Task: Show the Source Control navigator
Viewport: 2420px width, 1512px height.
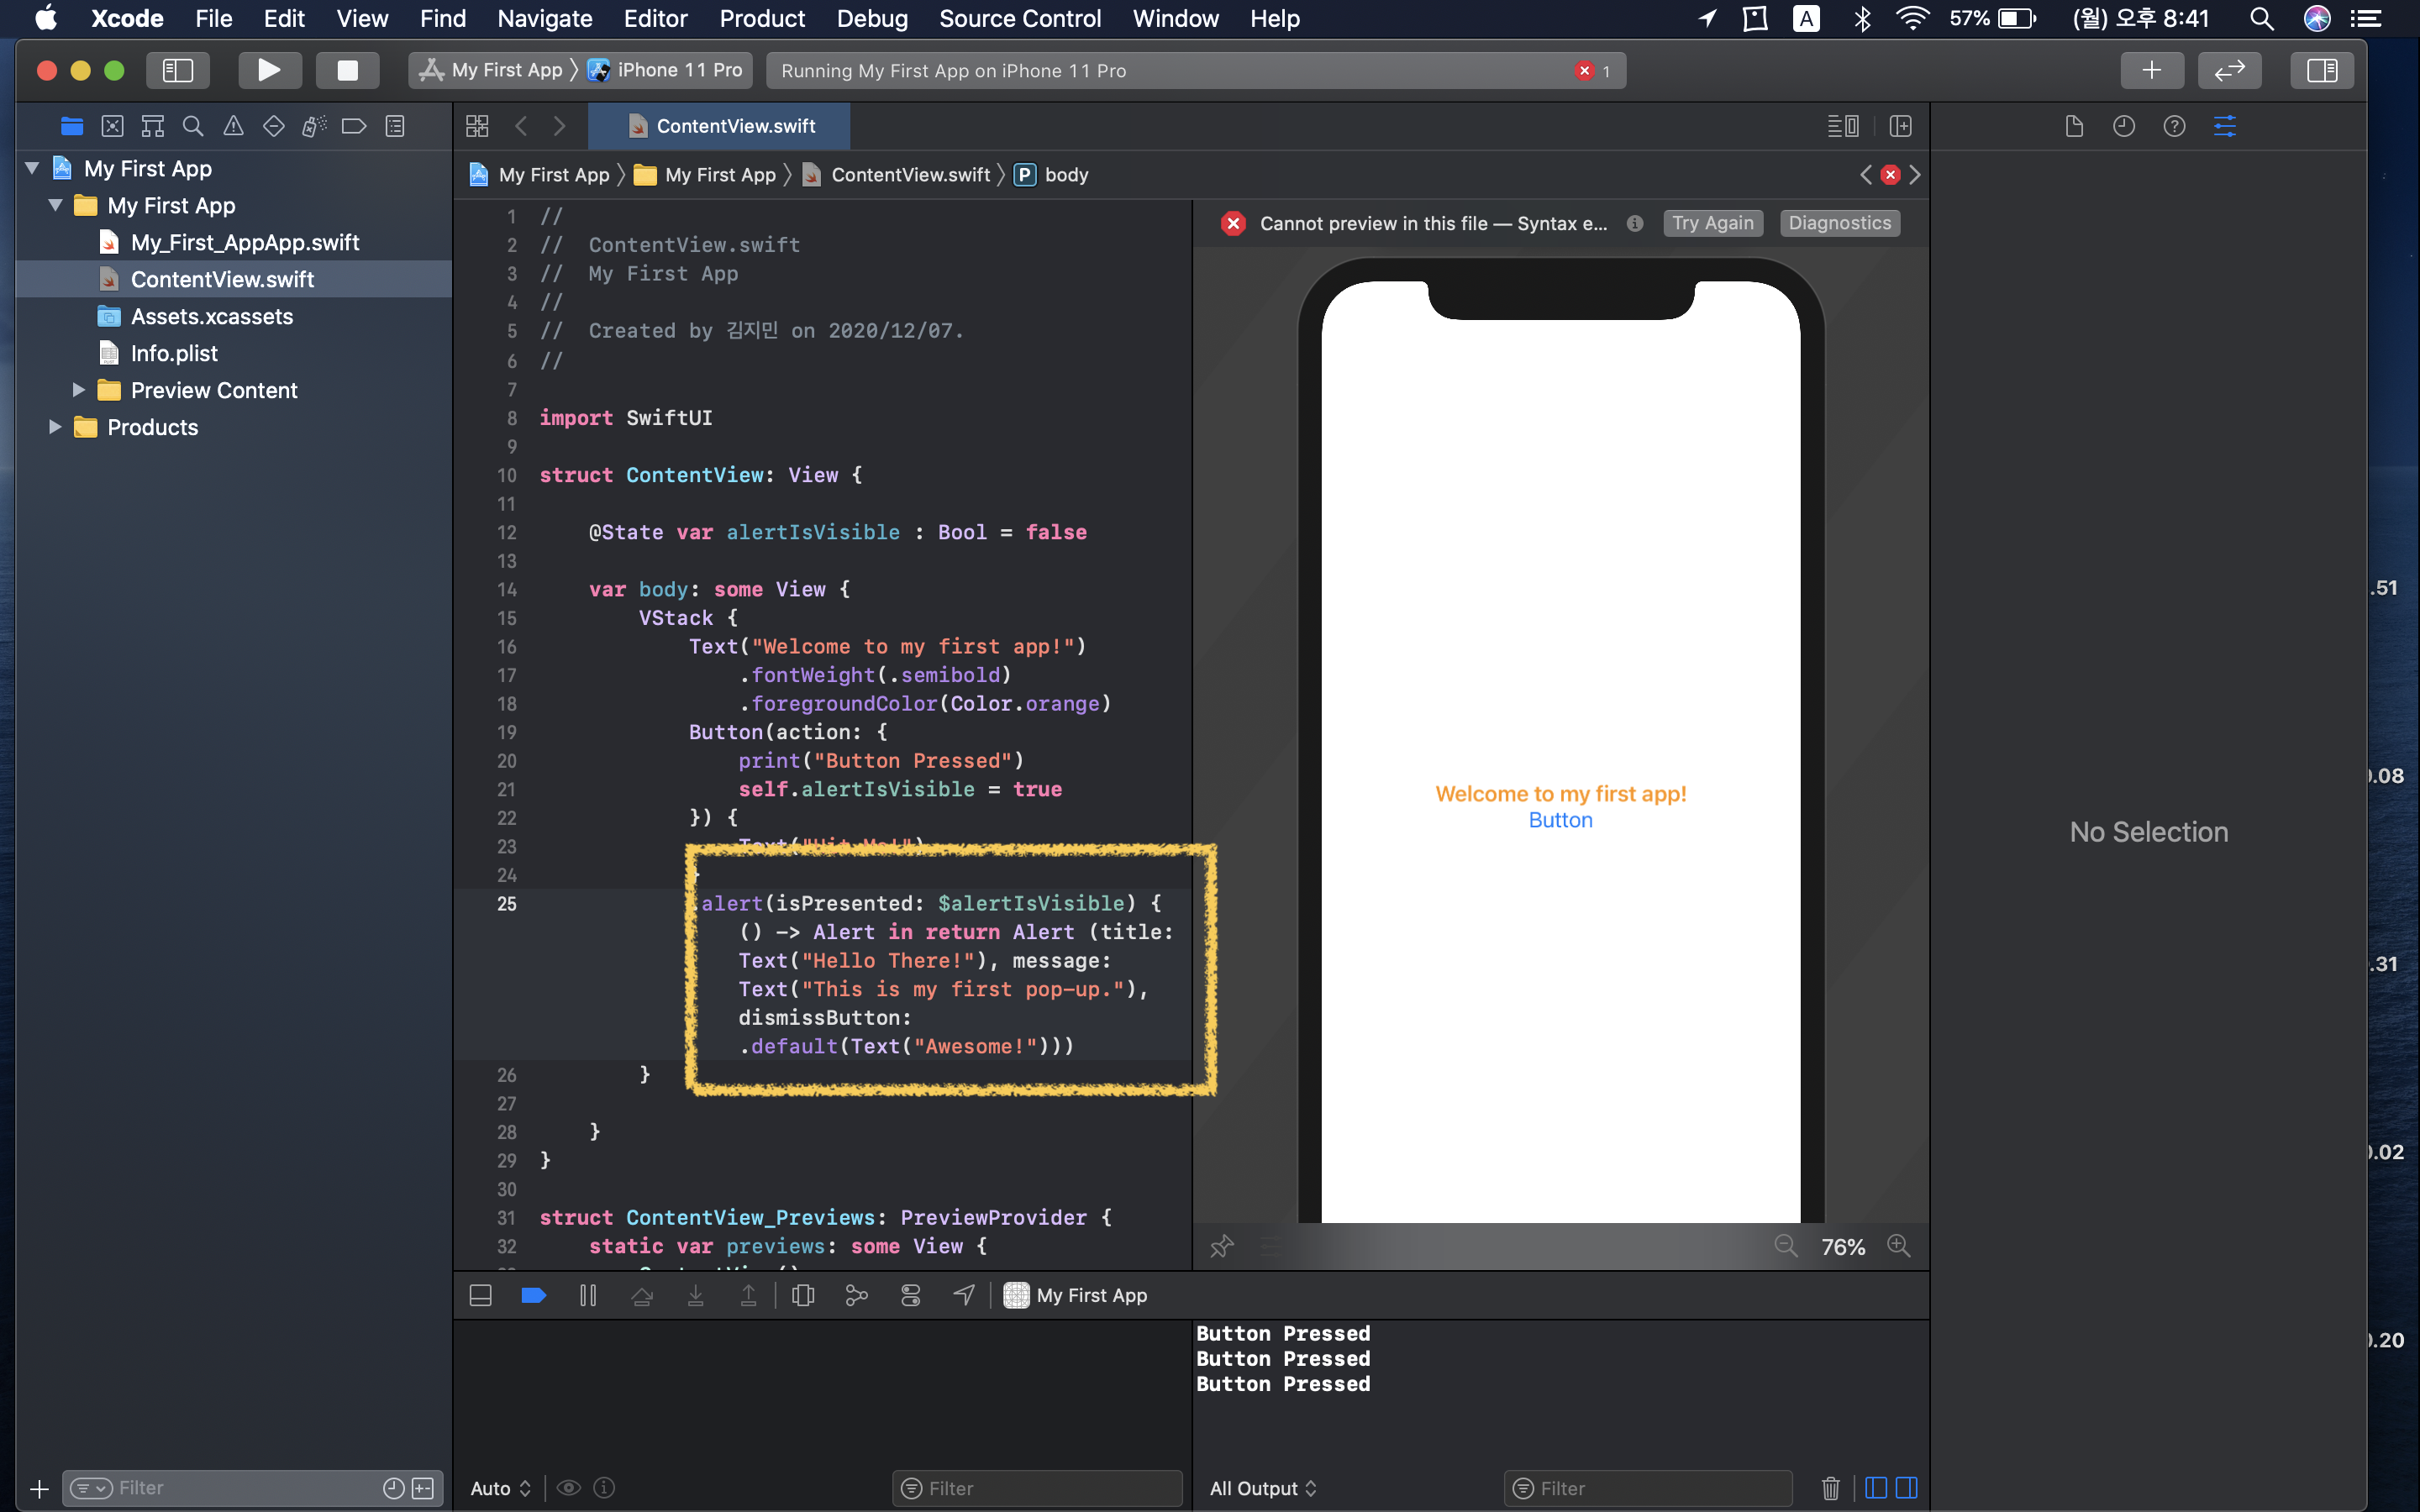Action: 112,126
